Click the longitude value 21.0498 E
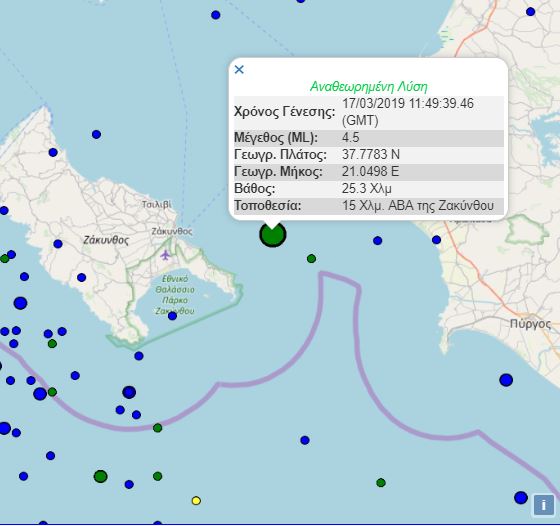Screen dimensions: 560x526 tap(370, 171)
